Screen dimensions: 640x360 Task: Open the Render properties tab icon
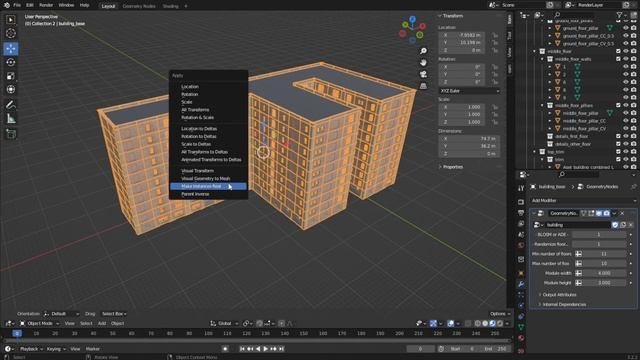coord(521,202)
